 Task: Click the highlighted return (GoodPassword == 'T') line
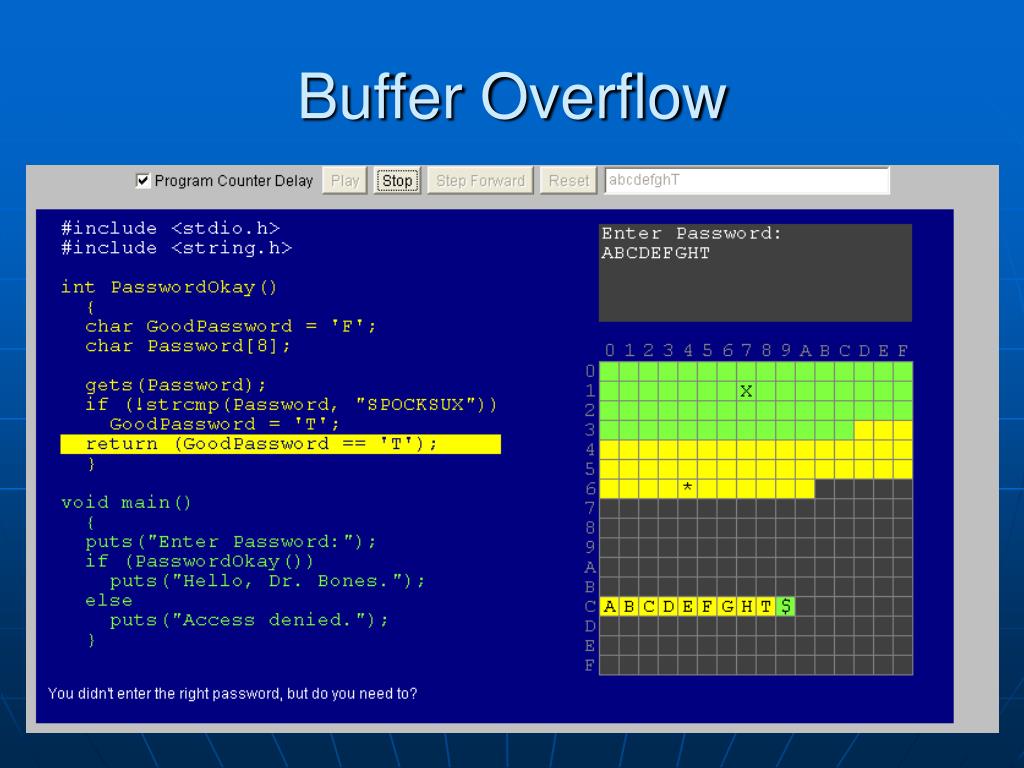(x=280, y=444)
